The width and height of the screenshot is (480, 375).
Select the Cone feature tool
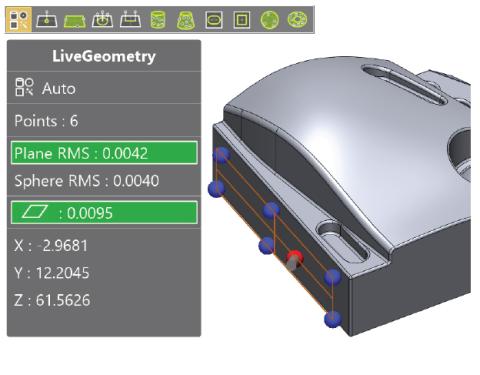(186, 20)
